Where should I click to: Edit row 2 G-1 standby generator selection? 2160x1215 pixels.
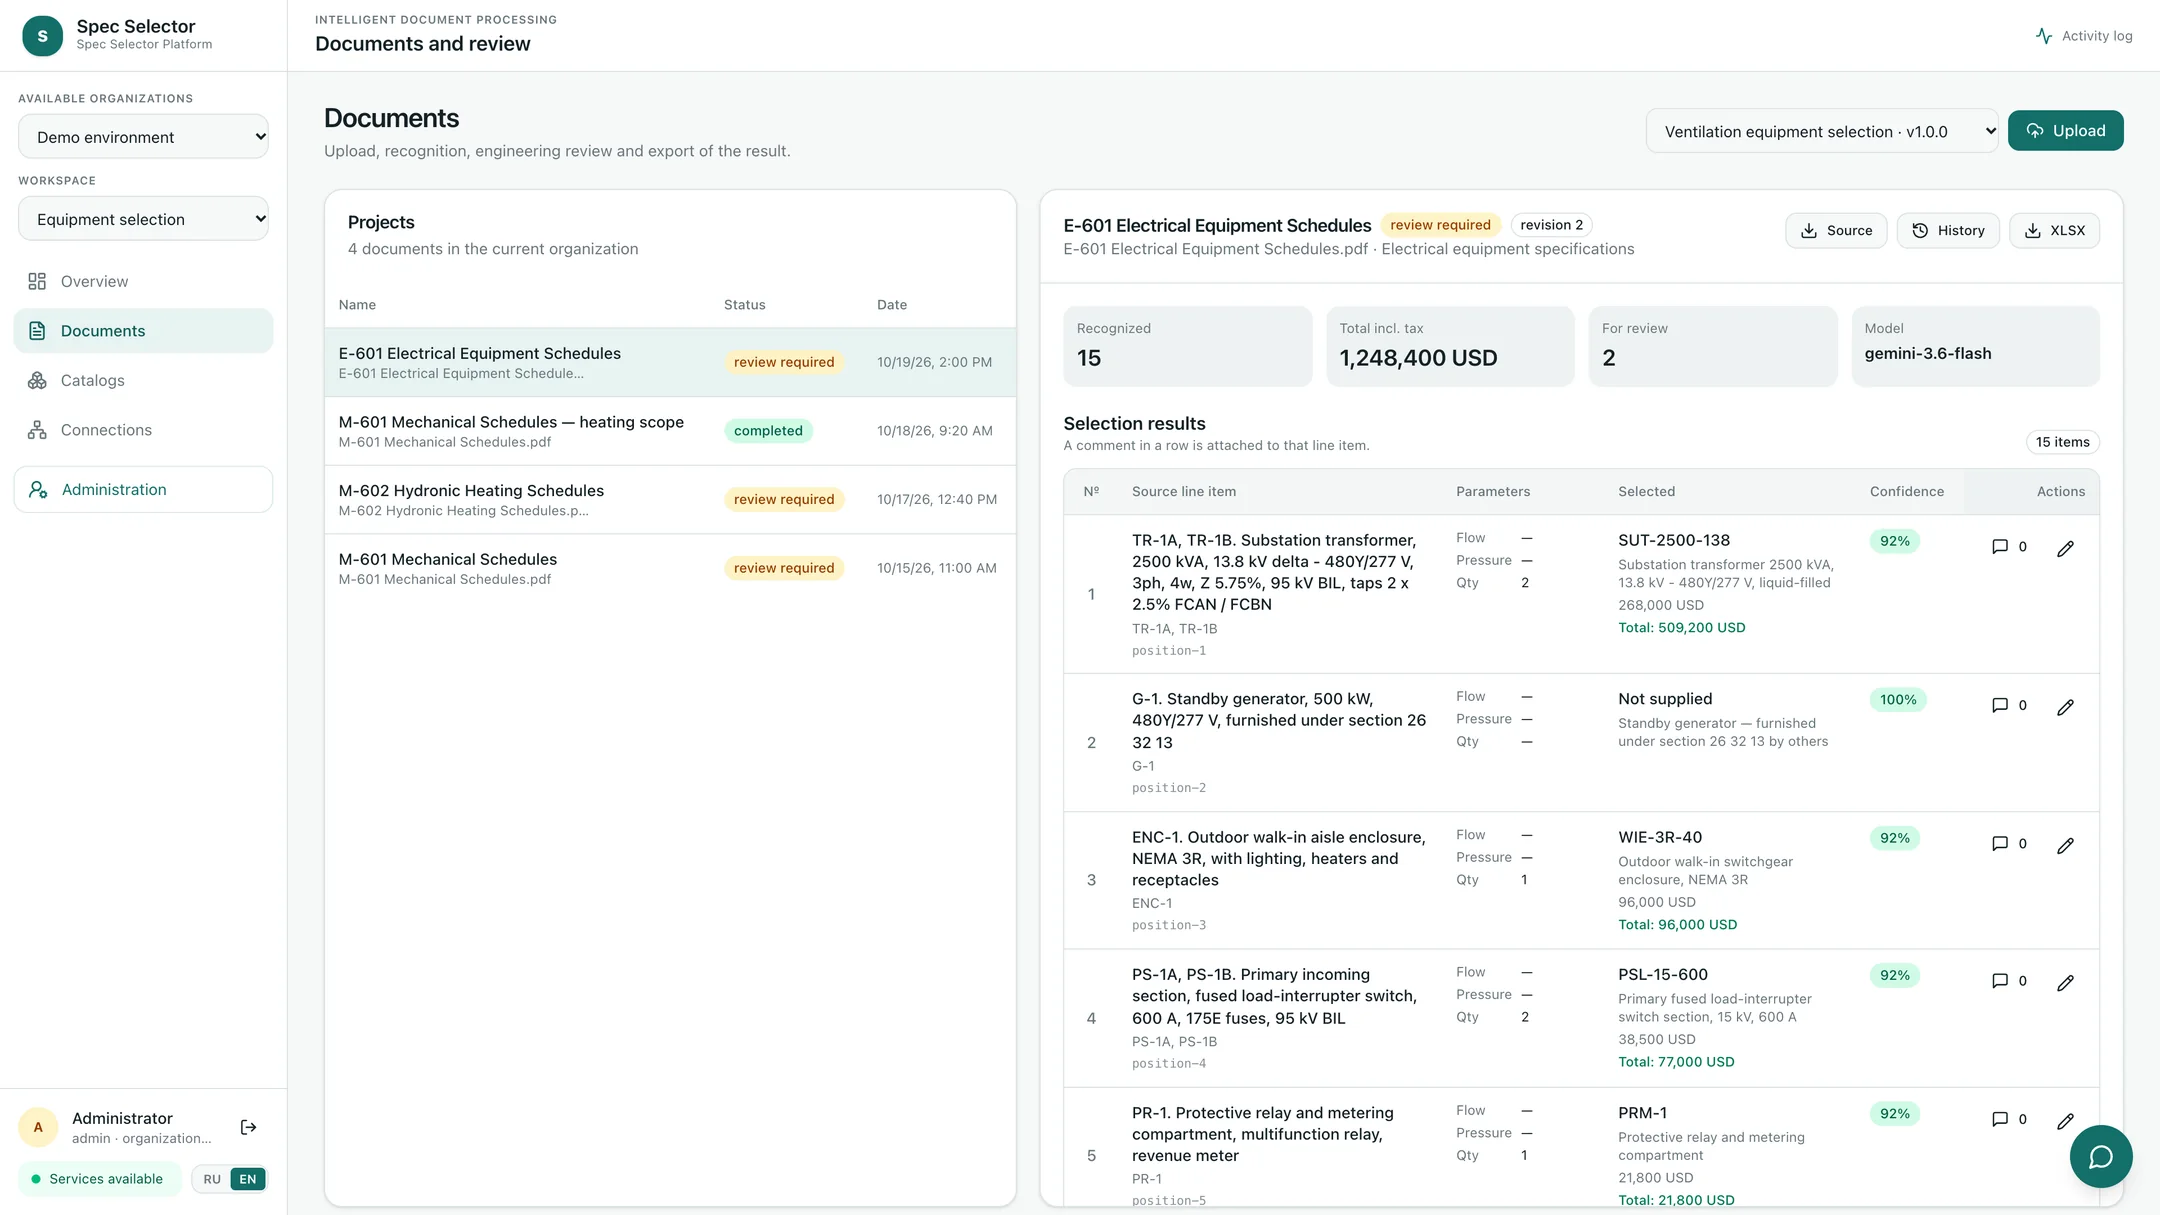pos(2065,707)
